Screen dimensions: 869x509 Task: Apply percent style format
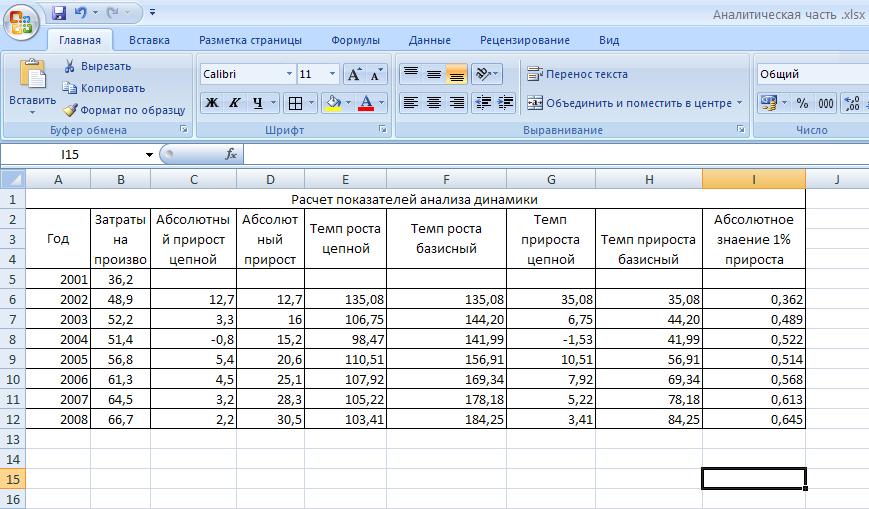coord(802,103)
